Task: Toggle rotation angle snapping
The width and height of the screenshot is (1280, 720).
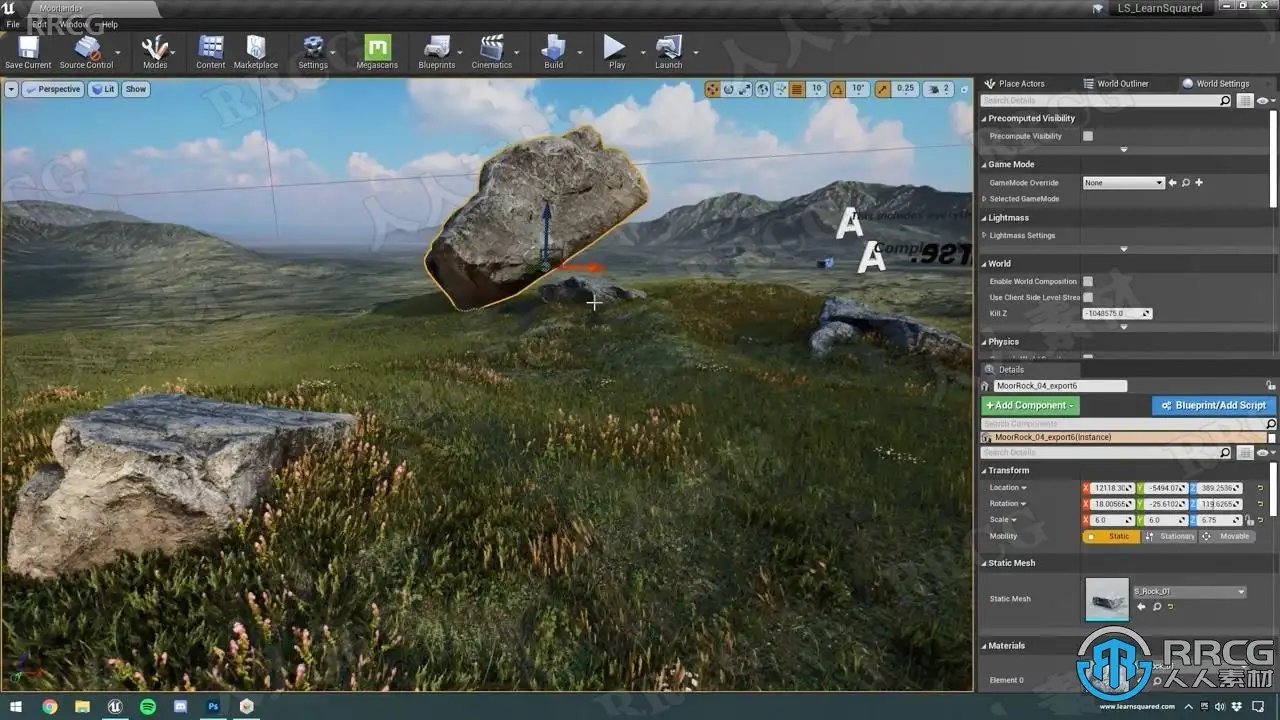Action: point(838,89)
